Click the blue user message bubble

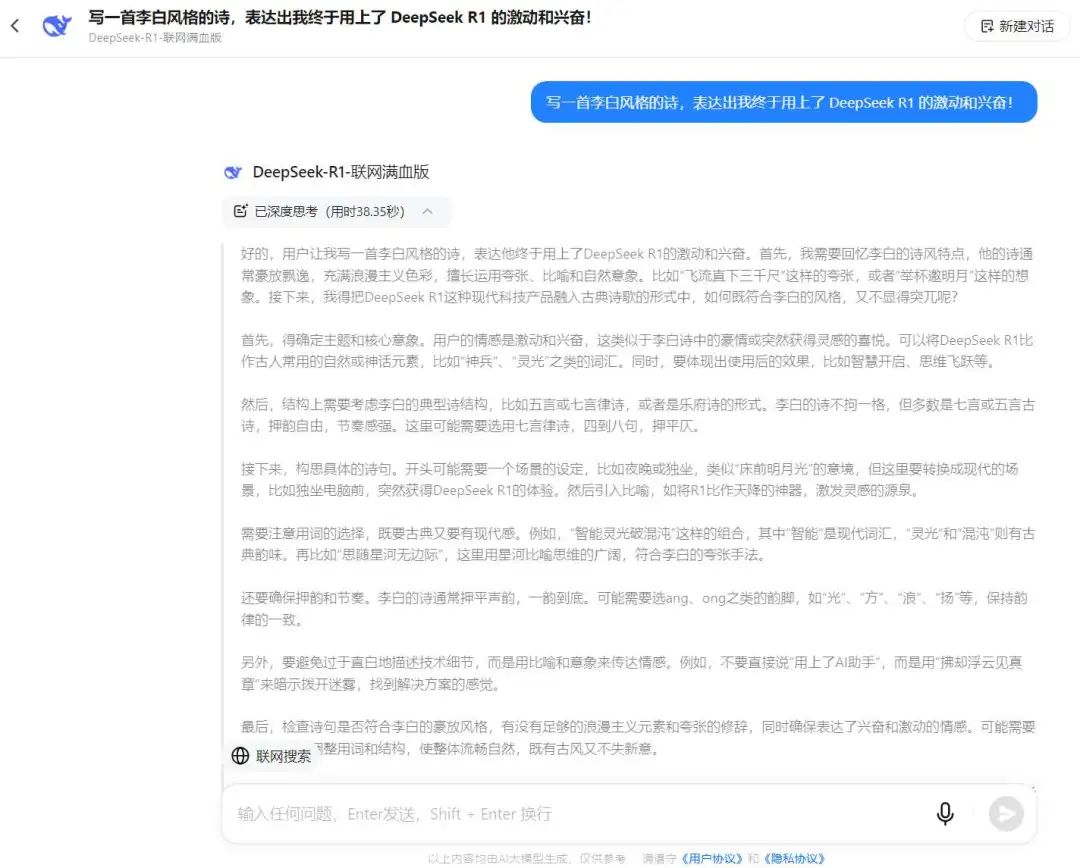click(781, 102)
